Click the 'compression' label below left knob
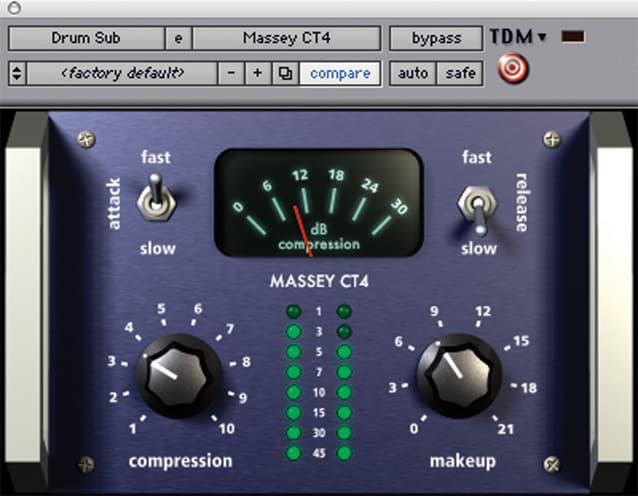638x496 pixels. (181, 461)
